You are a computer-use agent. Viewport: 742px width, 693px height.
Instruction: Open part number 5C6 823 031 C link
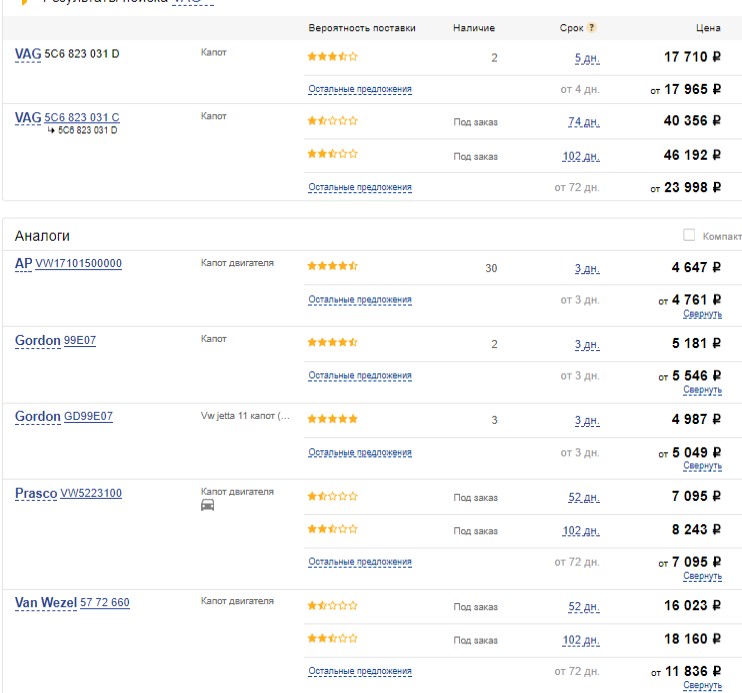tap(82, 117)
